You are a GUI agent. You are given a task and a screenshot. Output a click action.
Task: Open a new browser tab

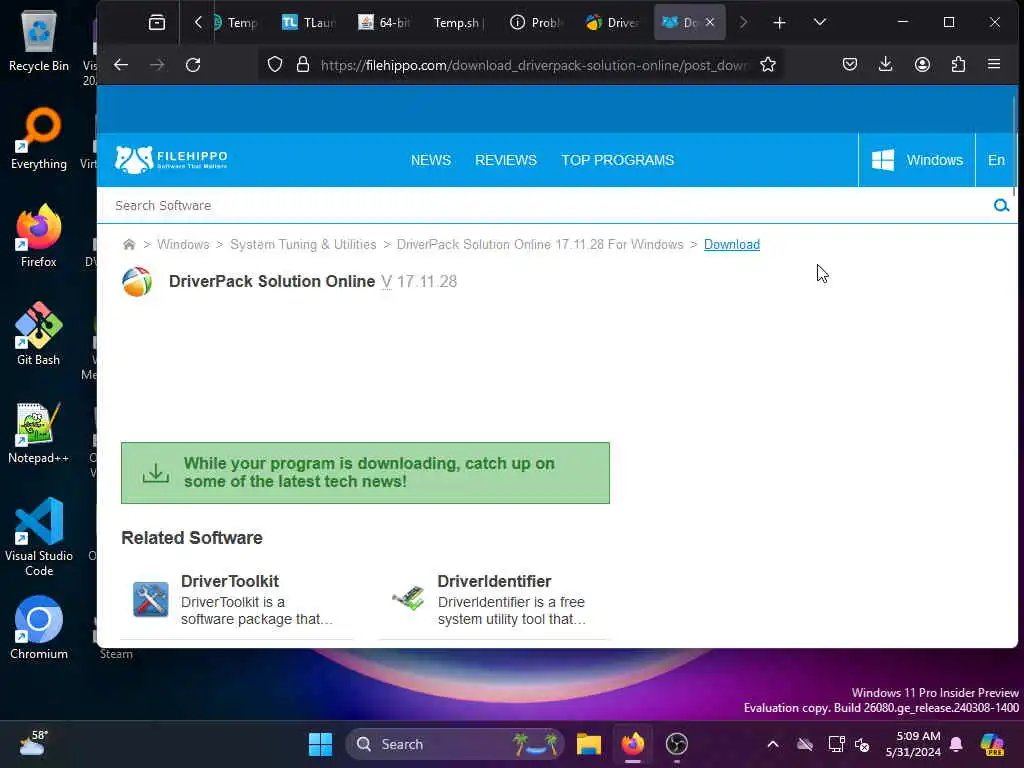pyautogui.click(x=779, y=23)
